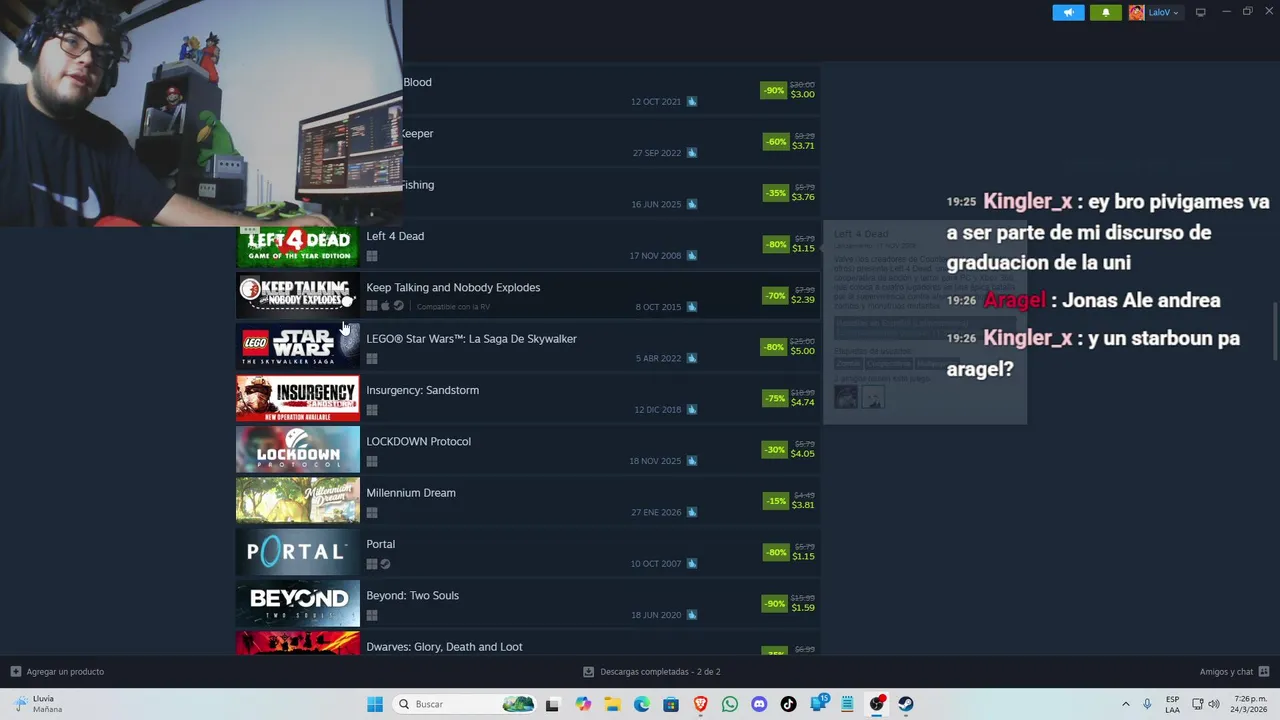Open Keep Talking and Nobody Explodes title
1280x720 pixels.
pos(453,287)
